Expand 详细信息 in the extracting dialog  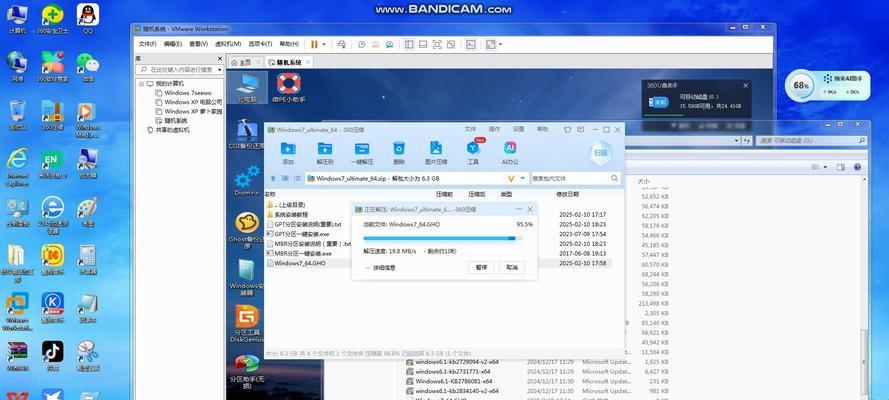[x=380, y=267]
